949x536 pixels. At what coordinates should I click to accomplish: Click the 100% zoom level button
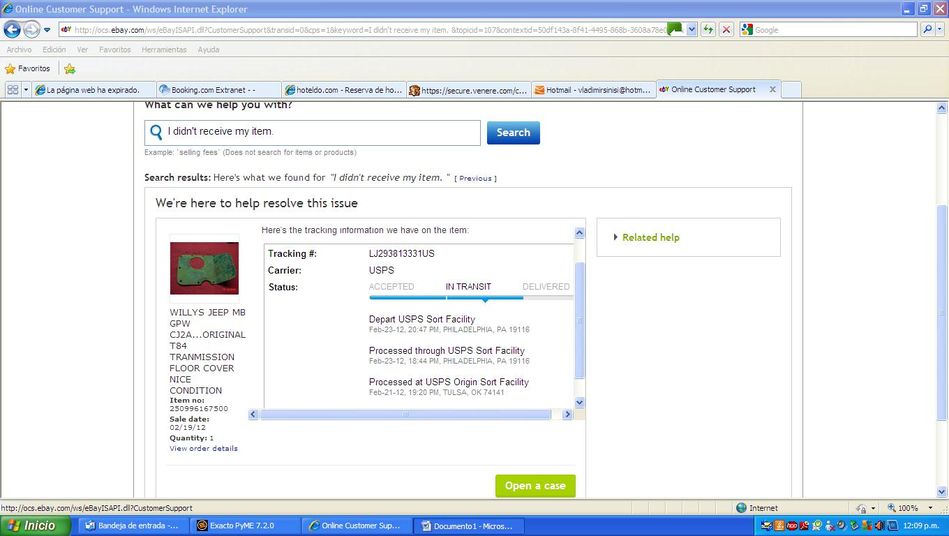902,508
